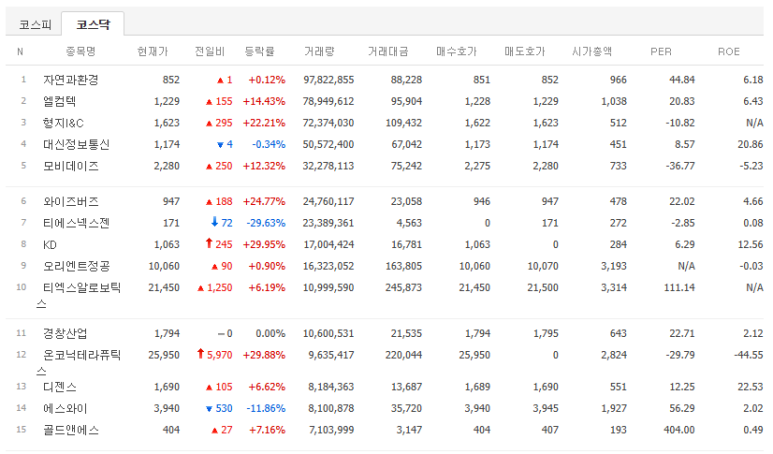Click 티엑스알로보틱스 PER value 111.14
This screenshot has width=773, height=454.
click(x=679, y=288)
